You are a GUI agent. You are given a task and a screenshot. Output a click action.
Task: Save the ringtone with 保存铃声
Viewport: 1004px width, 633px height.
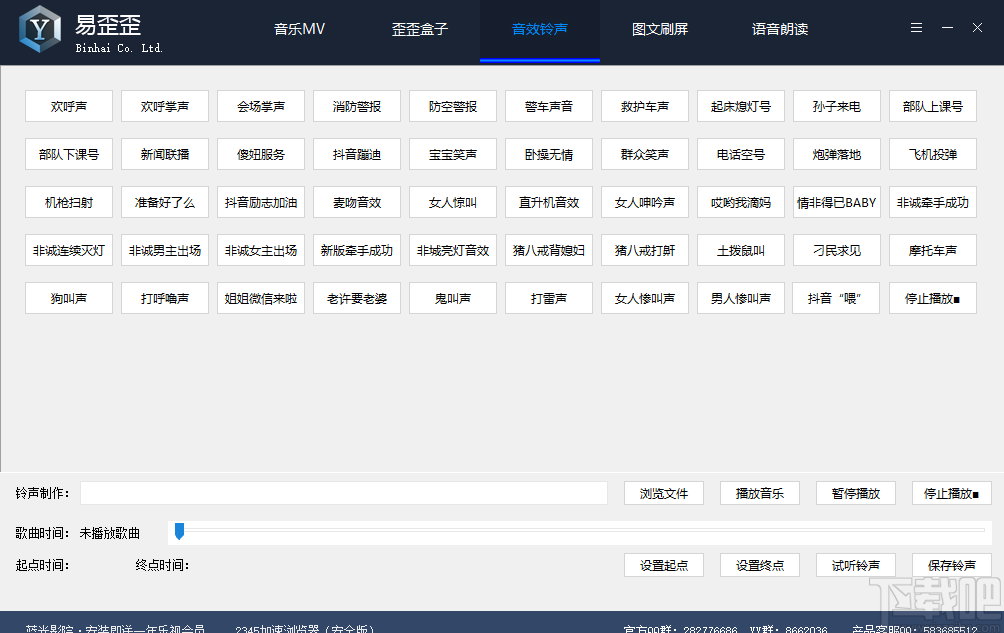(951, 564)
